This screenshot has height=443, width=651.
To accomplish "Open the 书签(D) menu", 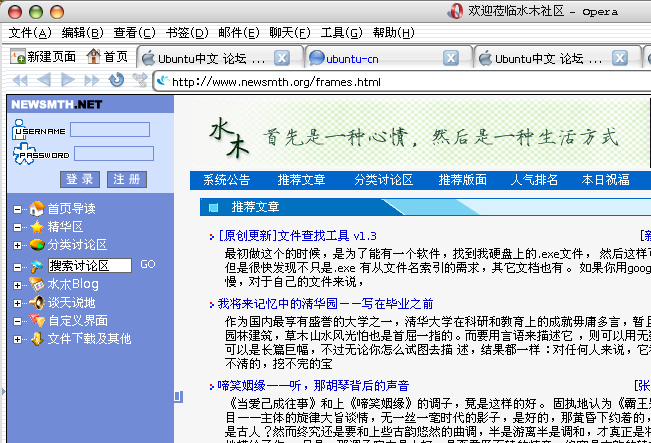I will 187,32.
